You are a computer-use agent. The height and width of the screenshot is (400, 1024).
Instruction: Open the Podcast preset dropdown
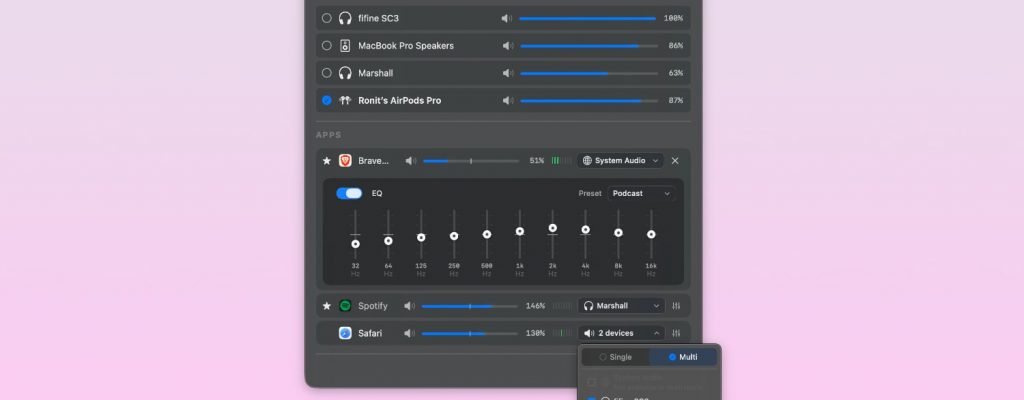(x=641, y=193)
